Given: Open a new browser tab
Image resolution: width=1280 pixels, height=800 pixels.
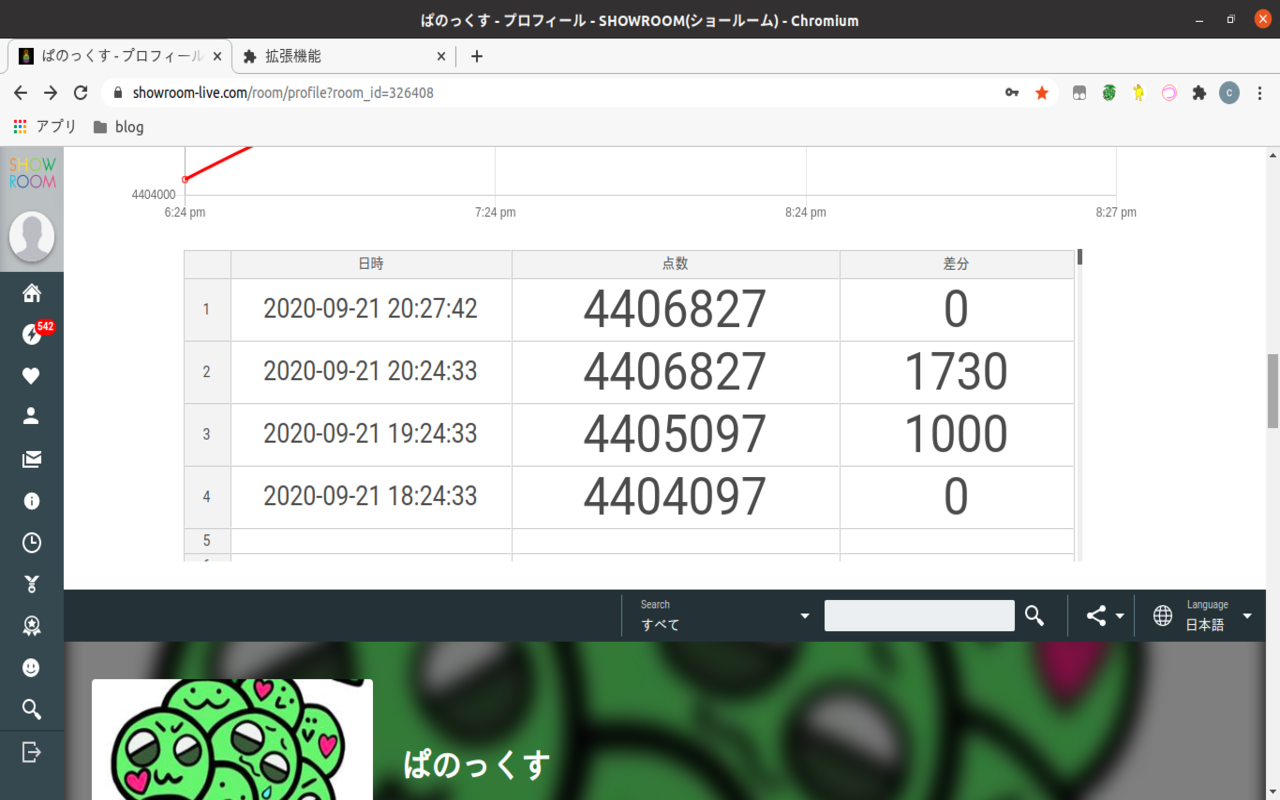Looking at the screenshot, I should click(477, 56).
